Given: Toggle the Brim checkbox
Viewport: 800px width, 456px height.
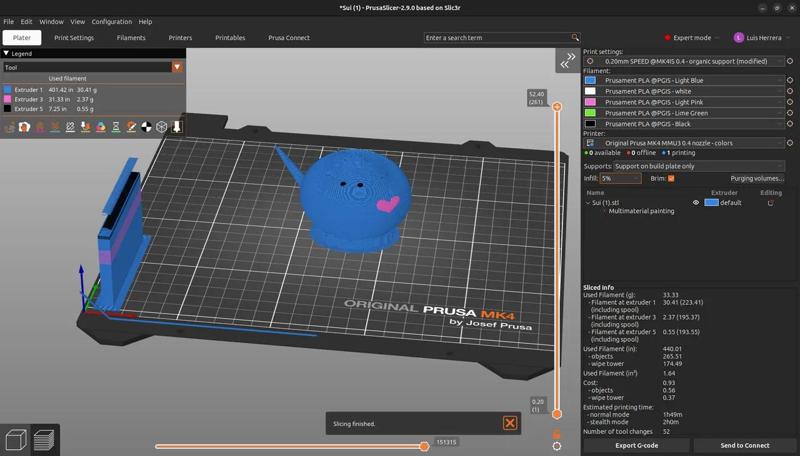Looking at the screenshot, I should [x=671, y=179].
